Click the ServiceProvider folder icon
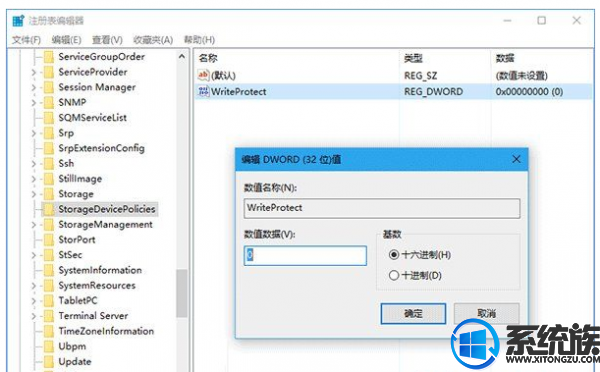Image resolution: width=600 pixels, height=372 pixels. (x=49, y=72)
